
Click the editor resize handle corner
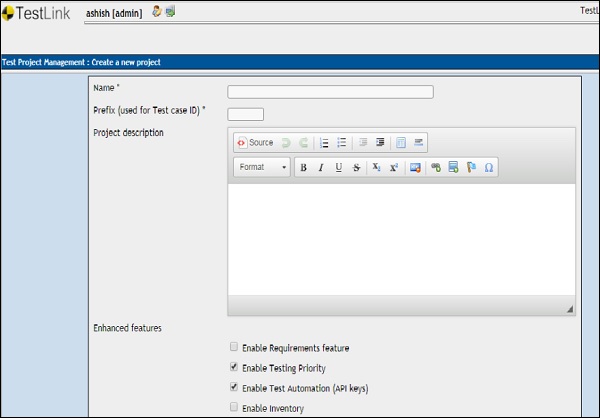tap(570, 310)
